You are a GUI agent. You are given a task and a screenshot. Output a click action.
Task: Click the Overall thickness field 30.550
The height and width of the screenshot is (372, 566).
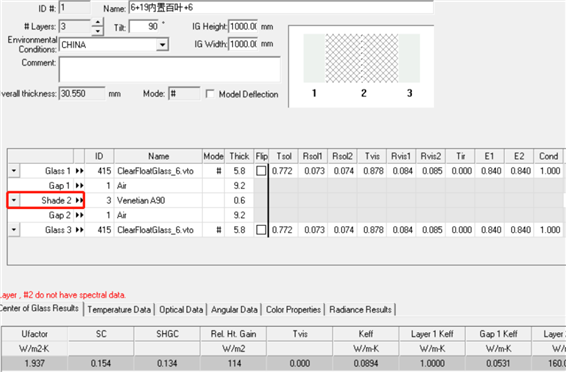click(82, 94)
